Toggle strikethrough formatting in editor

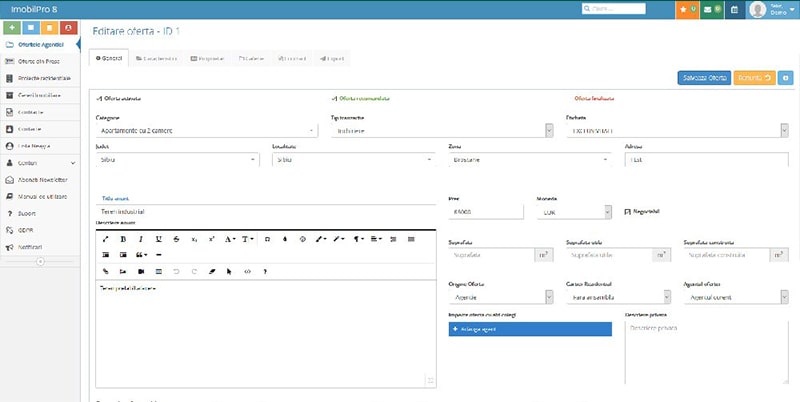pos(177,239)
